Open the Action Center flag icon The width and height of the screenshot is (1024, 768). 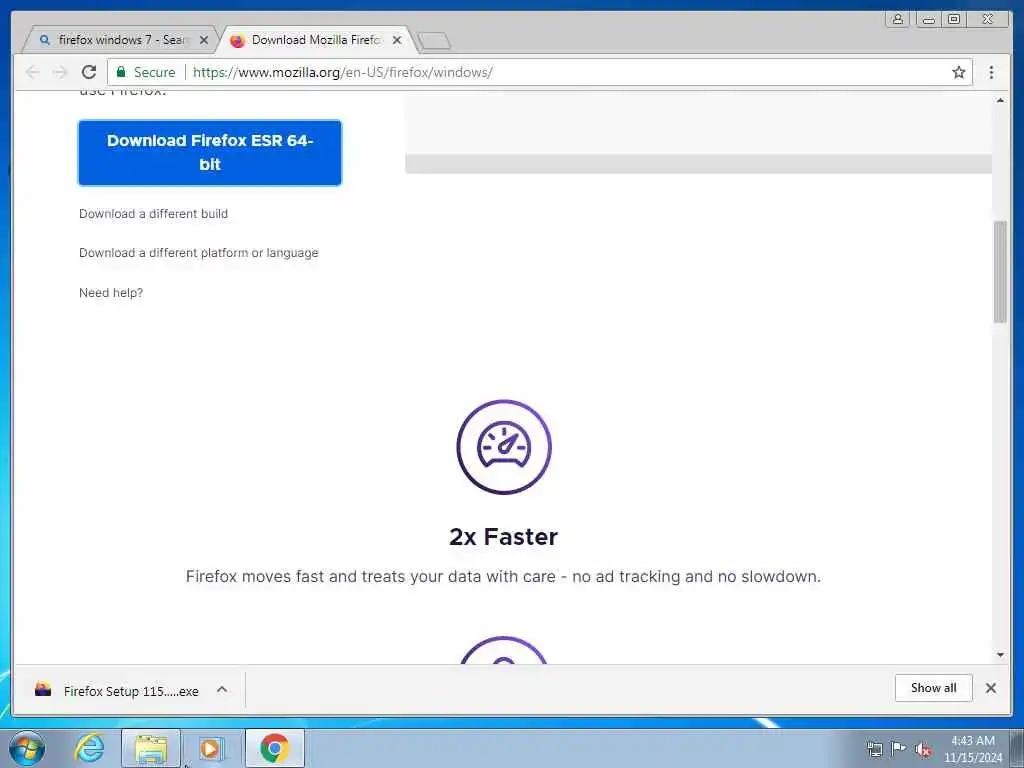899,749
